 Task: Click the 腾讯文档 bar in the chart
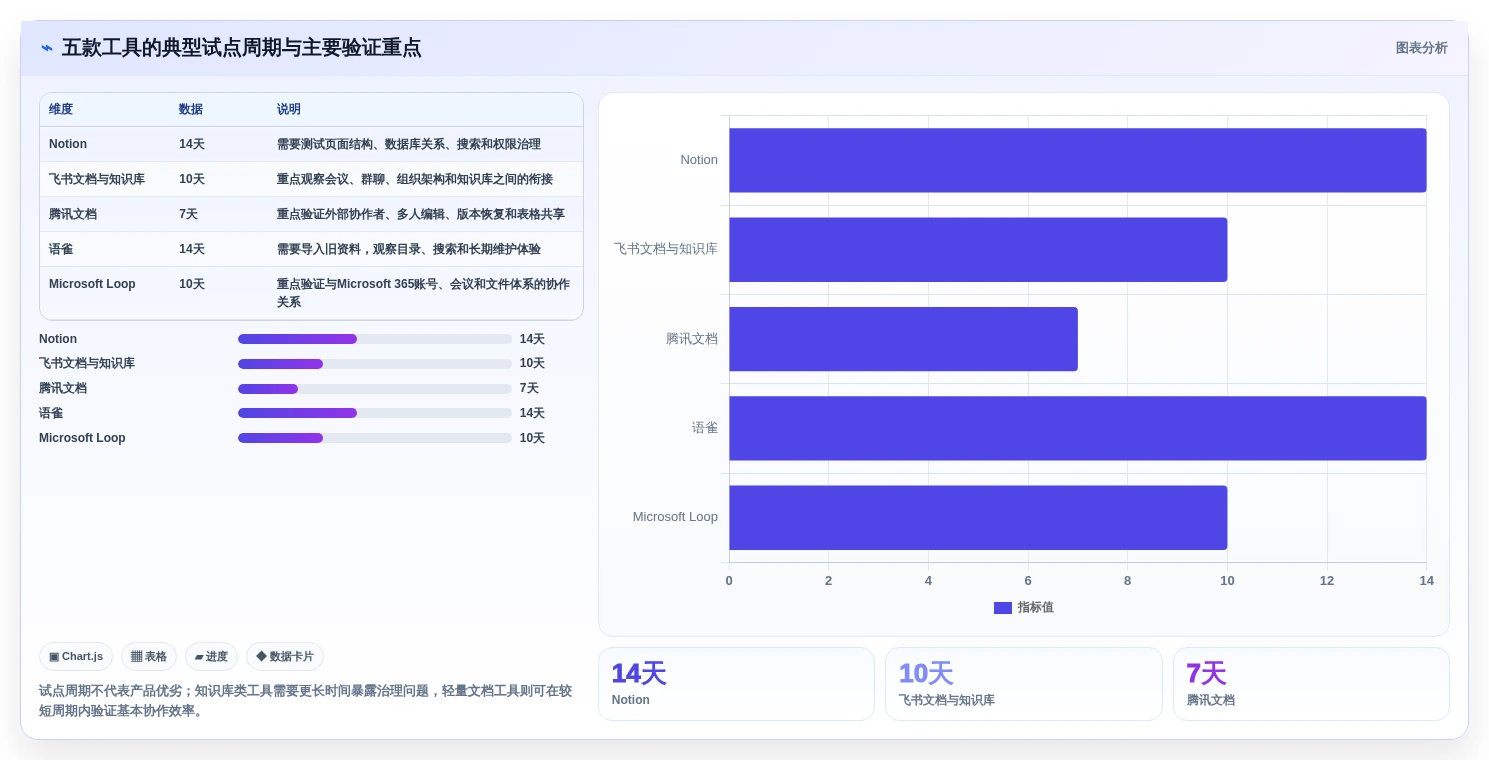click(x=903, y=339)
